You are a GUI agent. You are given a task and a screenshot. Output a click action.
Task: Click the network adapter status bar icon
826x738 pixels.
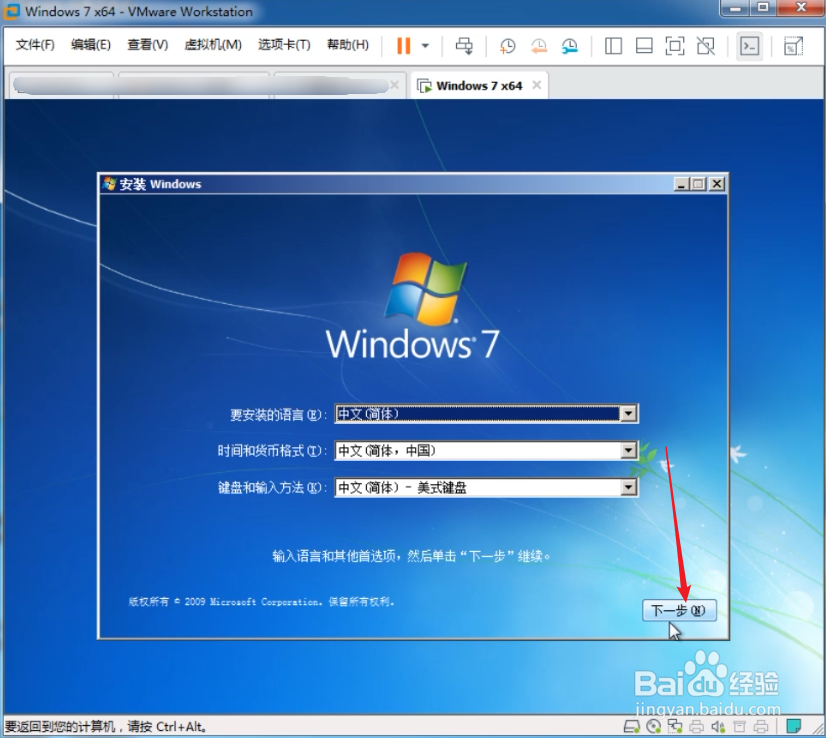[x=676, y=726]
